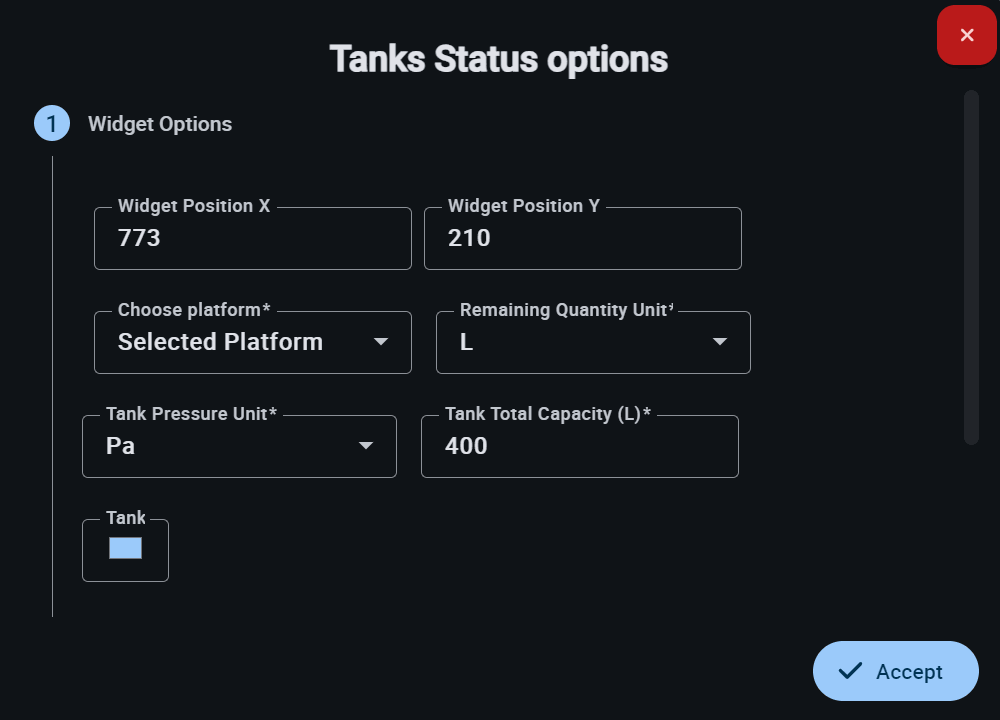Expand the Remaining Quantity Unit 'L' selector
This screenshot has height=720, width=1000.
pos(580,342)
